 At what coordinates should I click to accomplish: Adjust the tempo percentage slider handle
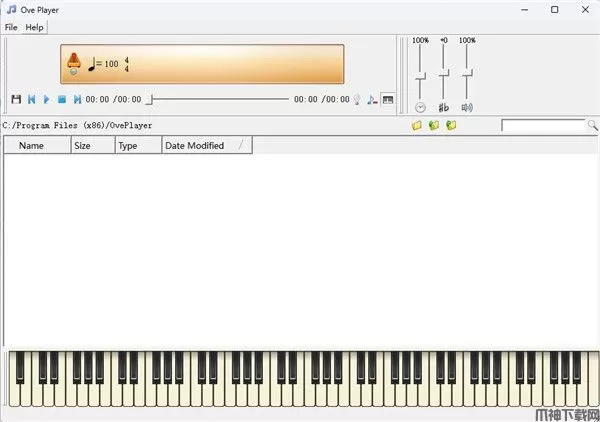420,76
